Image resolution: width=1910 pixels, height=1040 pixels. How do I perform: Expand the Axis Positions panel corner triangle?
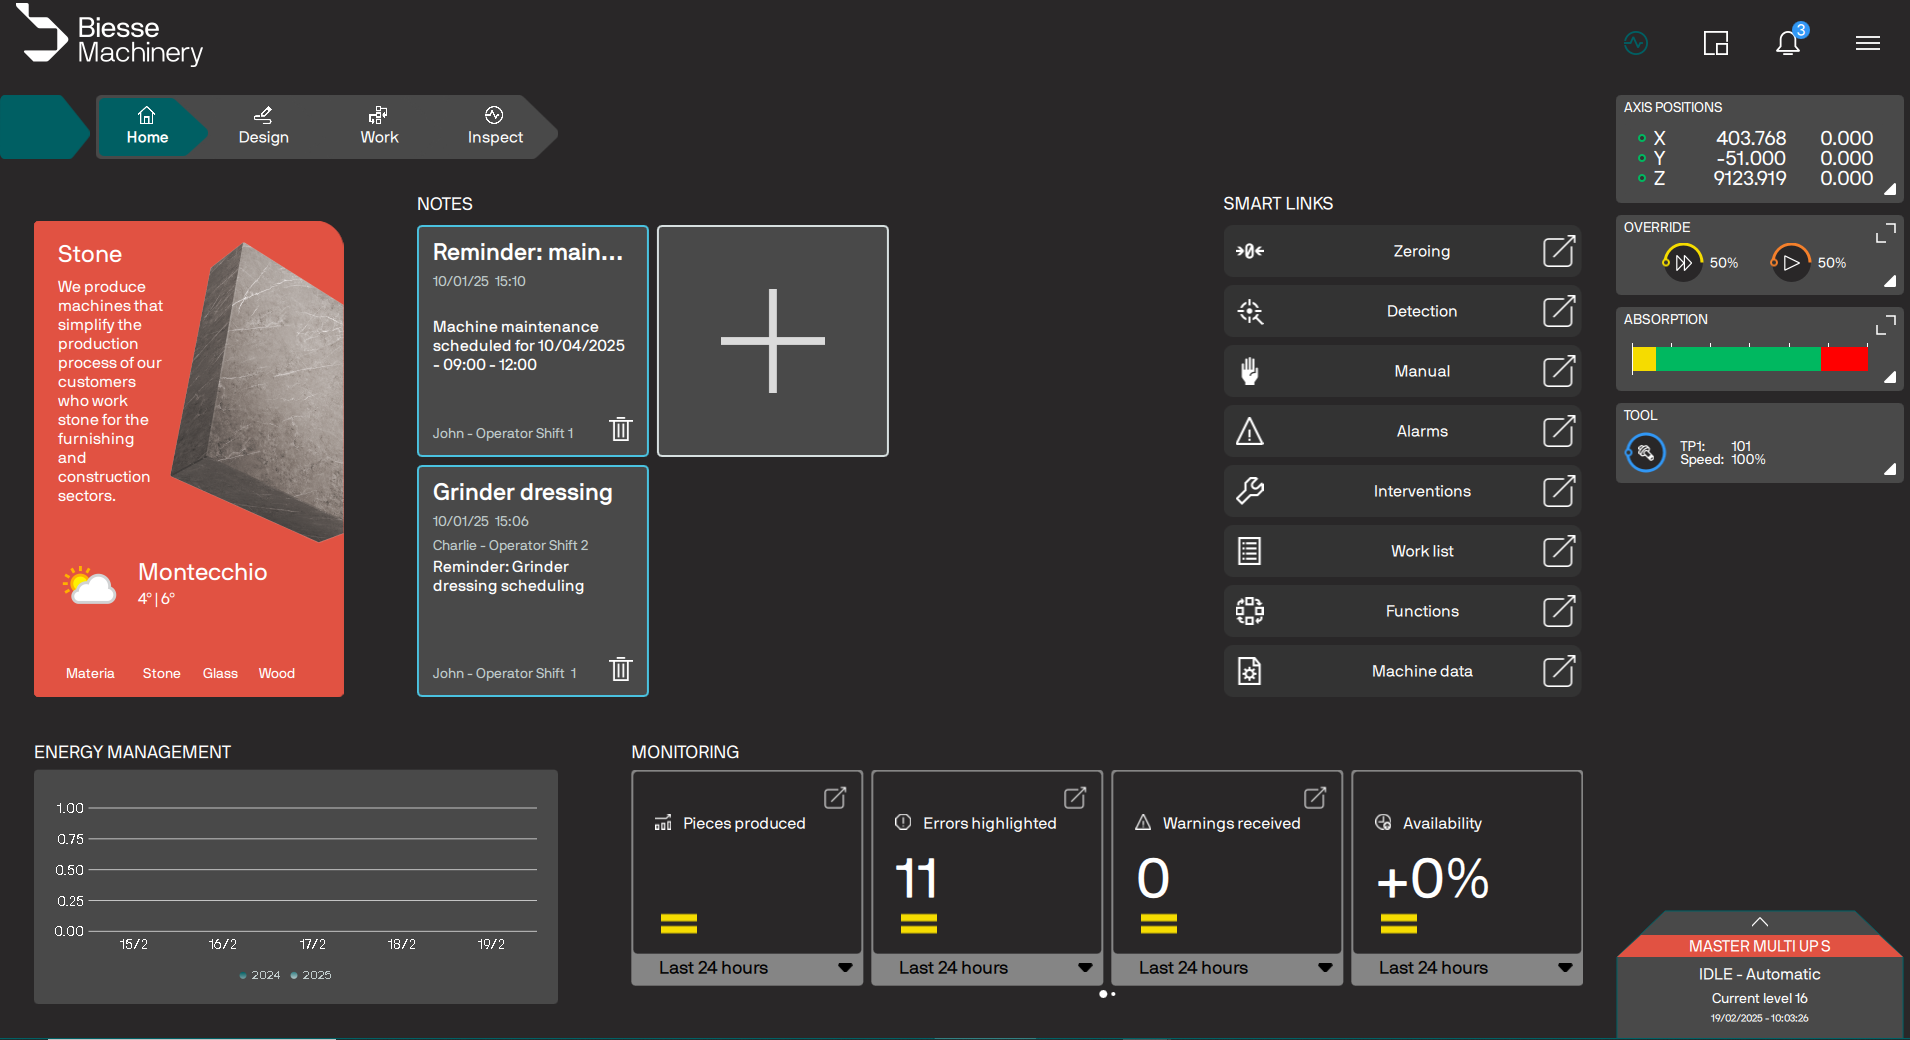(1891, 188)
